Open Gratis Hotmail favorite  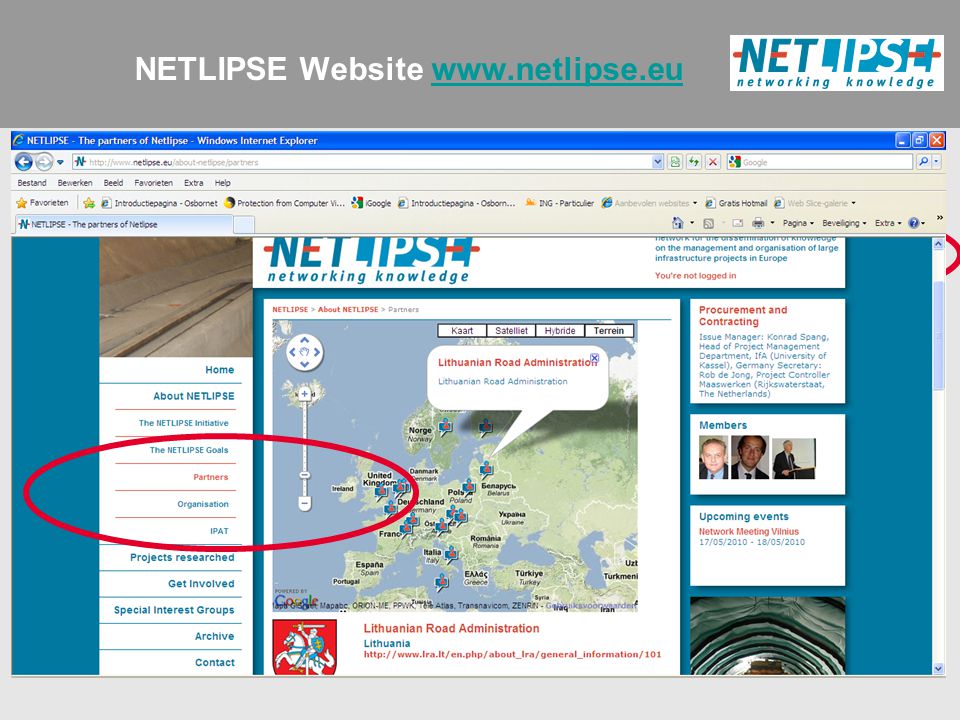[736, 203]
